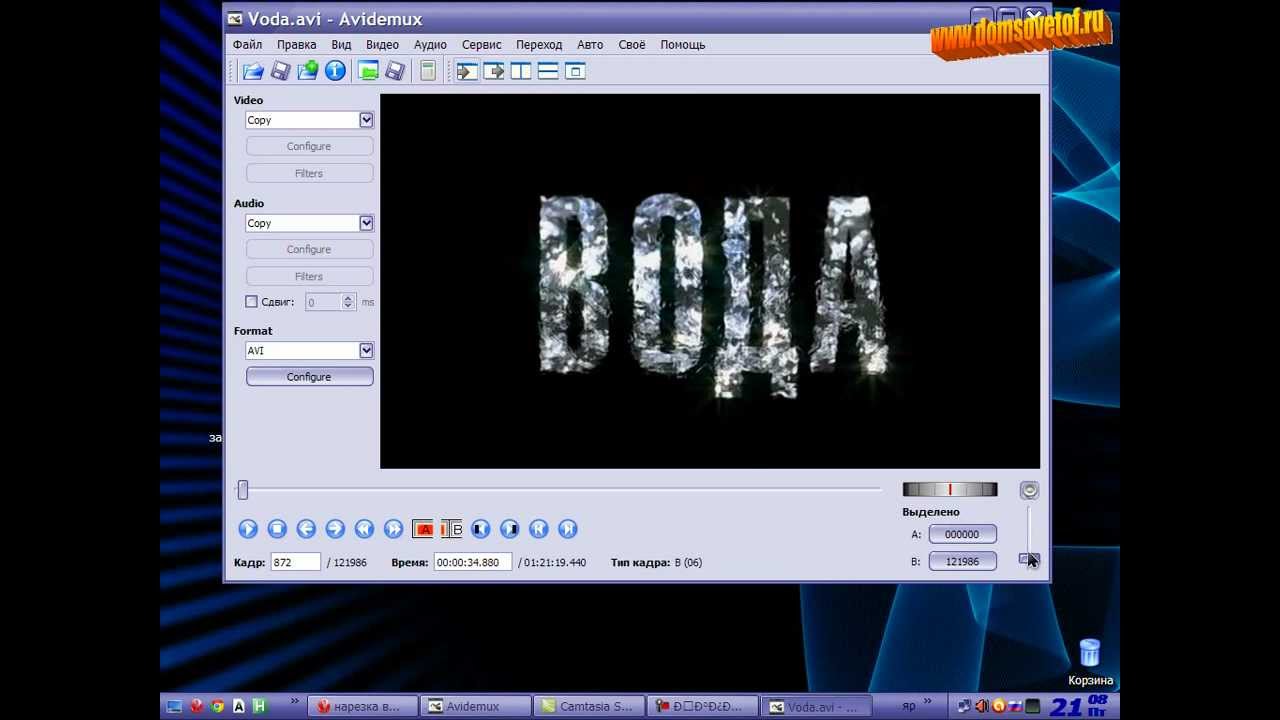
Task: Click the Format Configure button
Action: tap(310, 377)
